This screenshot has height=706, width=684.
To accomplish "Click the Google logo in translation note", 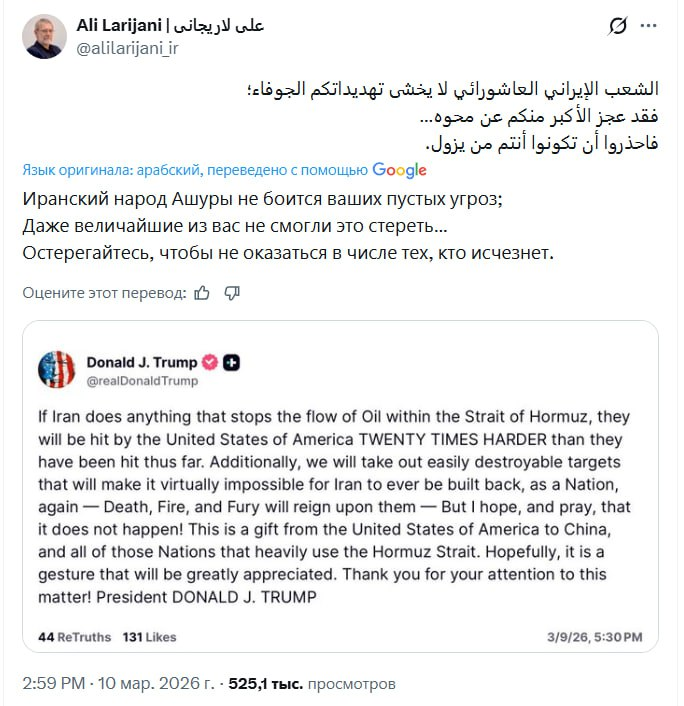I will point(399,170).
